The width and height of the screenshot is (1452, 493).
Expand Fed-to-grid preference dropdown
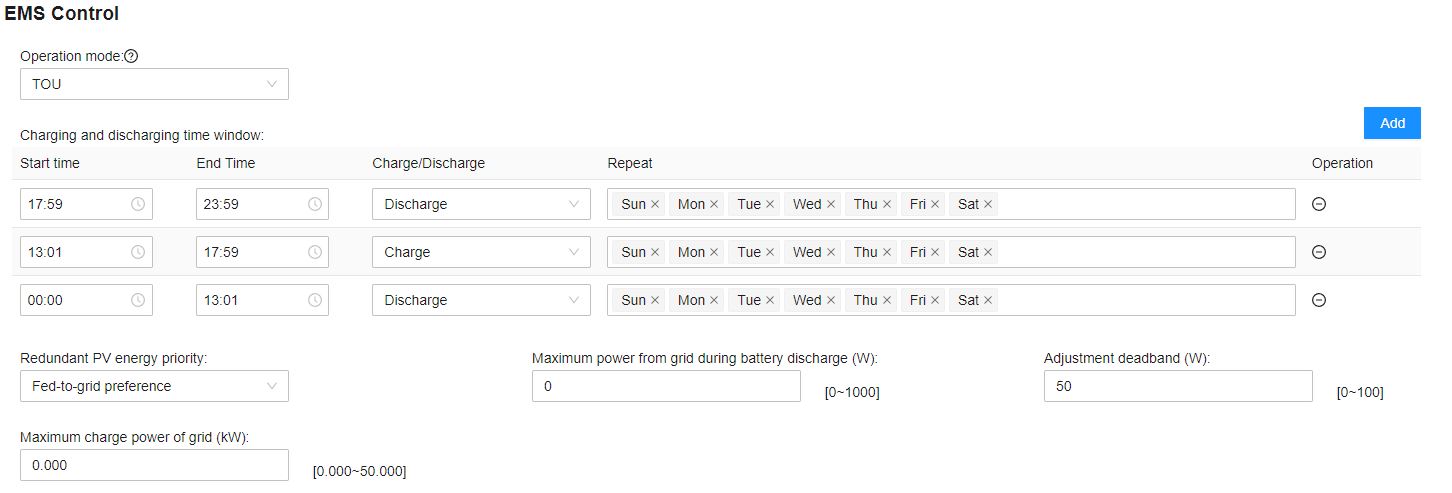tap(154, 386)
